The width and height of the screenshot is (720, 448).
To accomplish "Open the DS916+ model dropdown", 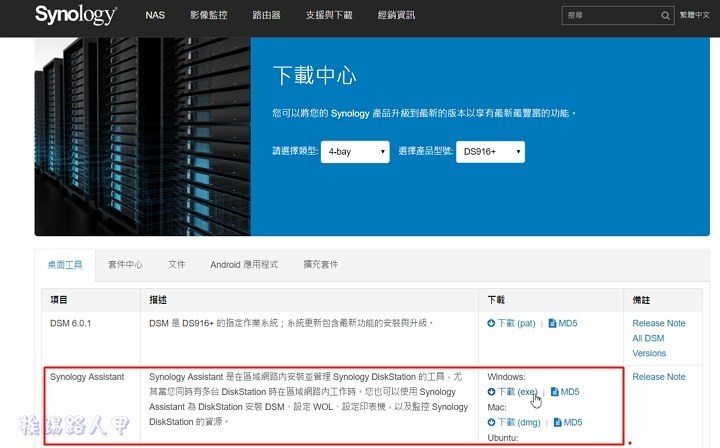I will 490,152.
